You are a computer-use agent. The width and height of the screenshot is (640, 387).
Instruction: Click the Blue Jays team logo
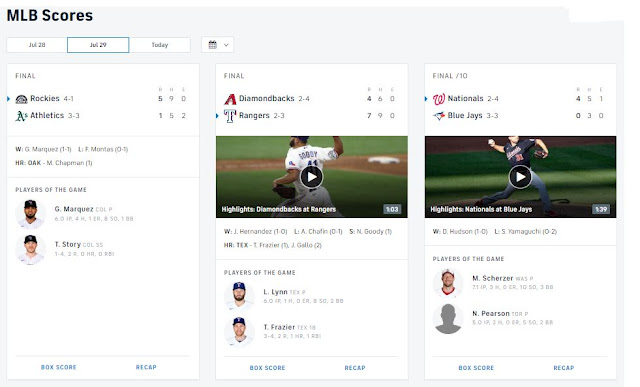click(x=439, y=116)
